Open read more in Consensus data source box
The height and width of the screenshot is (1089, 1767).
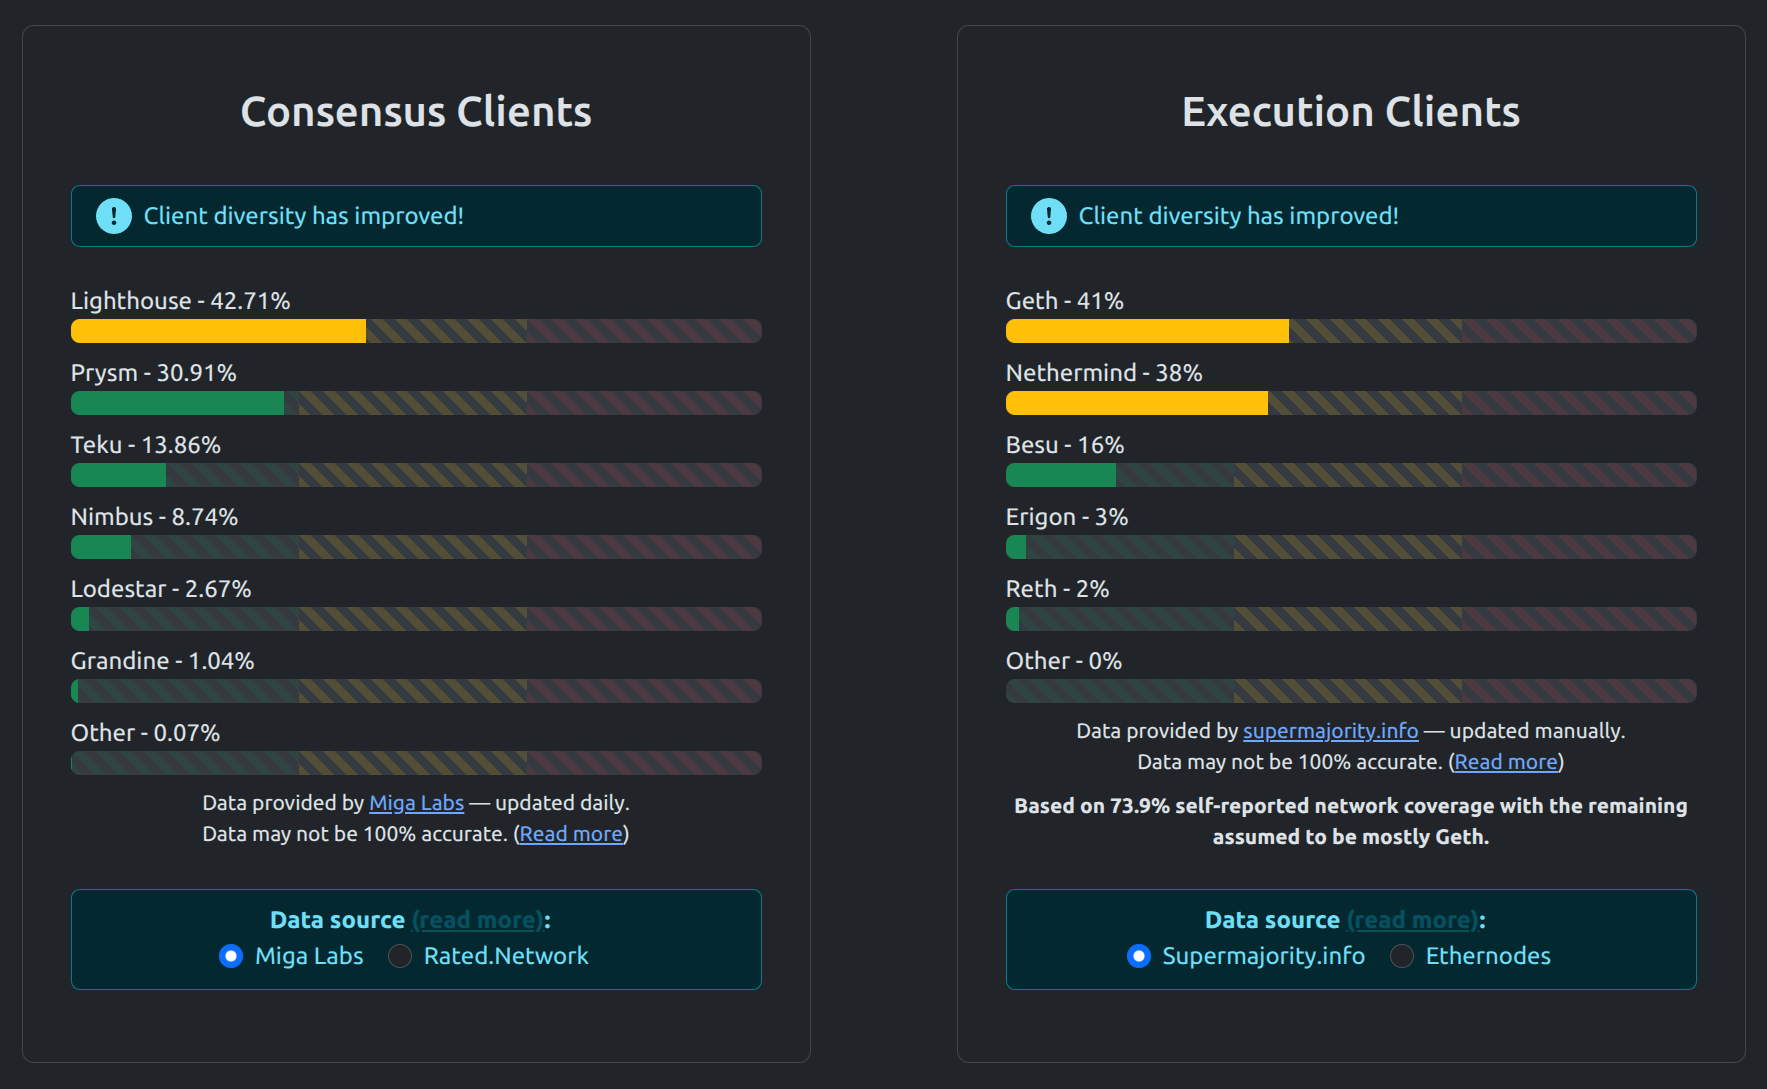click(x=477, y=920)
